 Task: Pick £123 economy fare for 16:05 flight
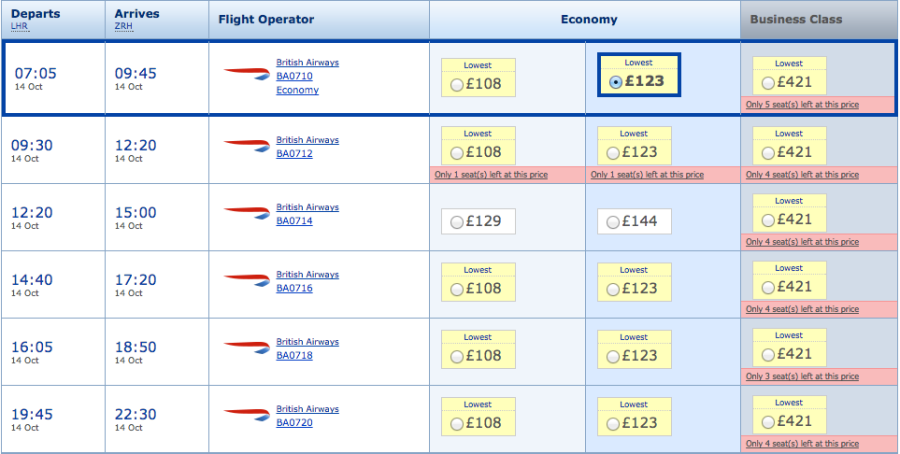click(x=613, y=356)
